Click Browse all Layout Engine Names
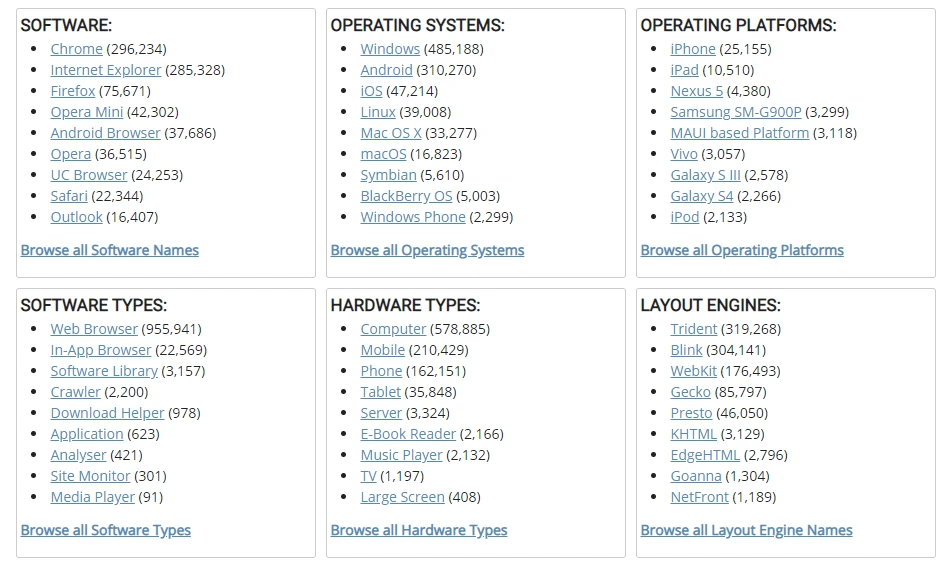Image resolution: width=947 pixels, height=567 pixels. point(746,530)
